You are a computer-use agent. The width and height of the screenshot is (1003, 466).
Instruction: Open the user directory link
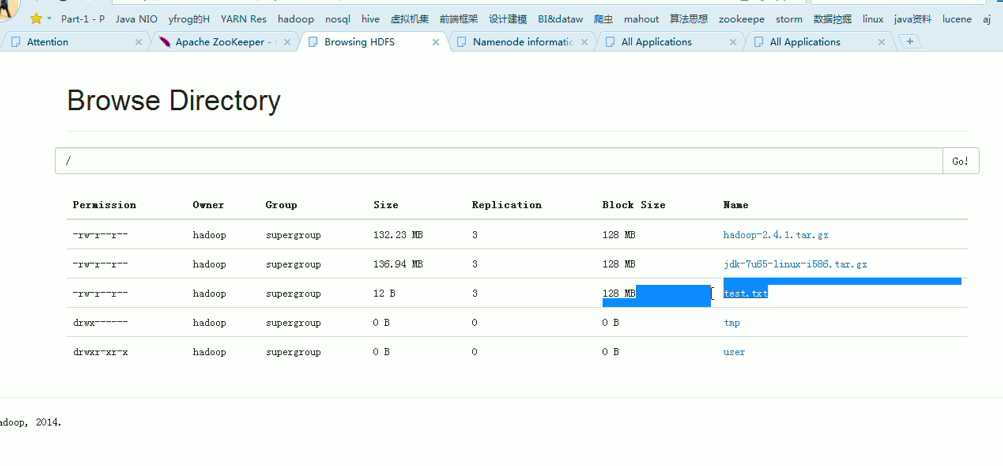tap(734, 352)
